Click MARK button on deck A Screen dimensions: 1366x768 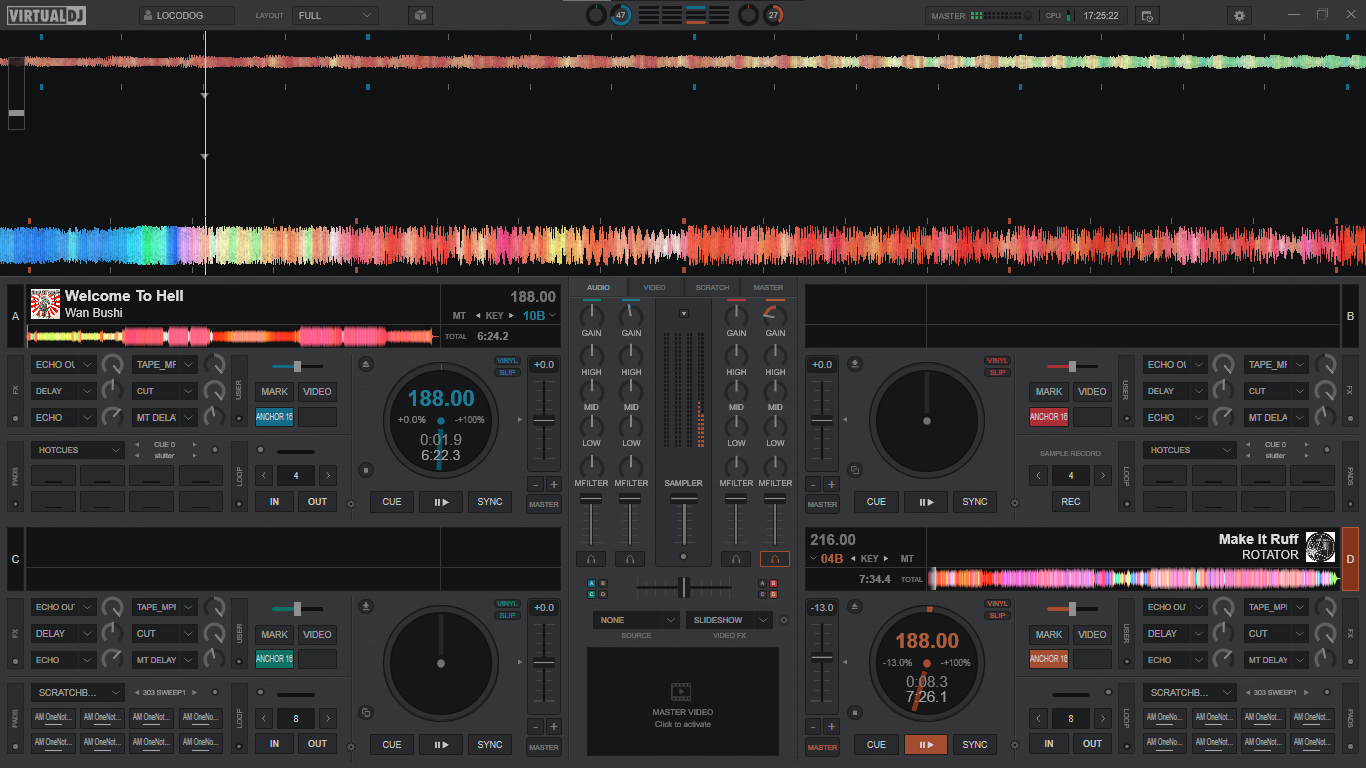pyautogui.click(x=274, y=392)
